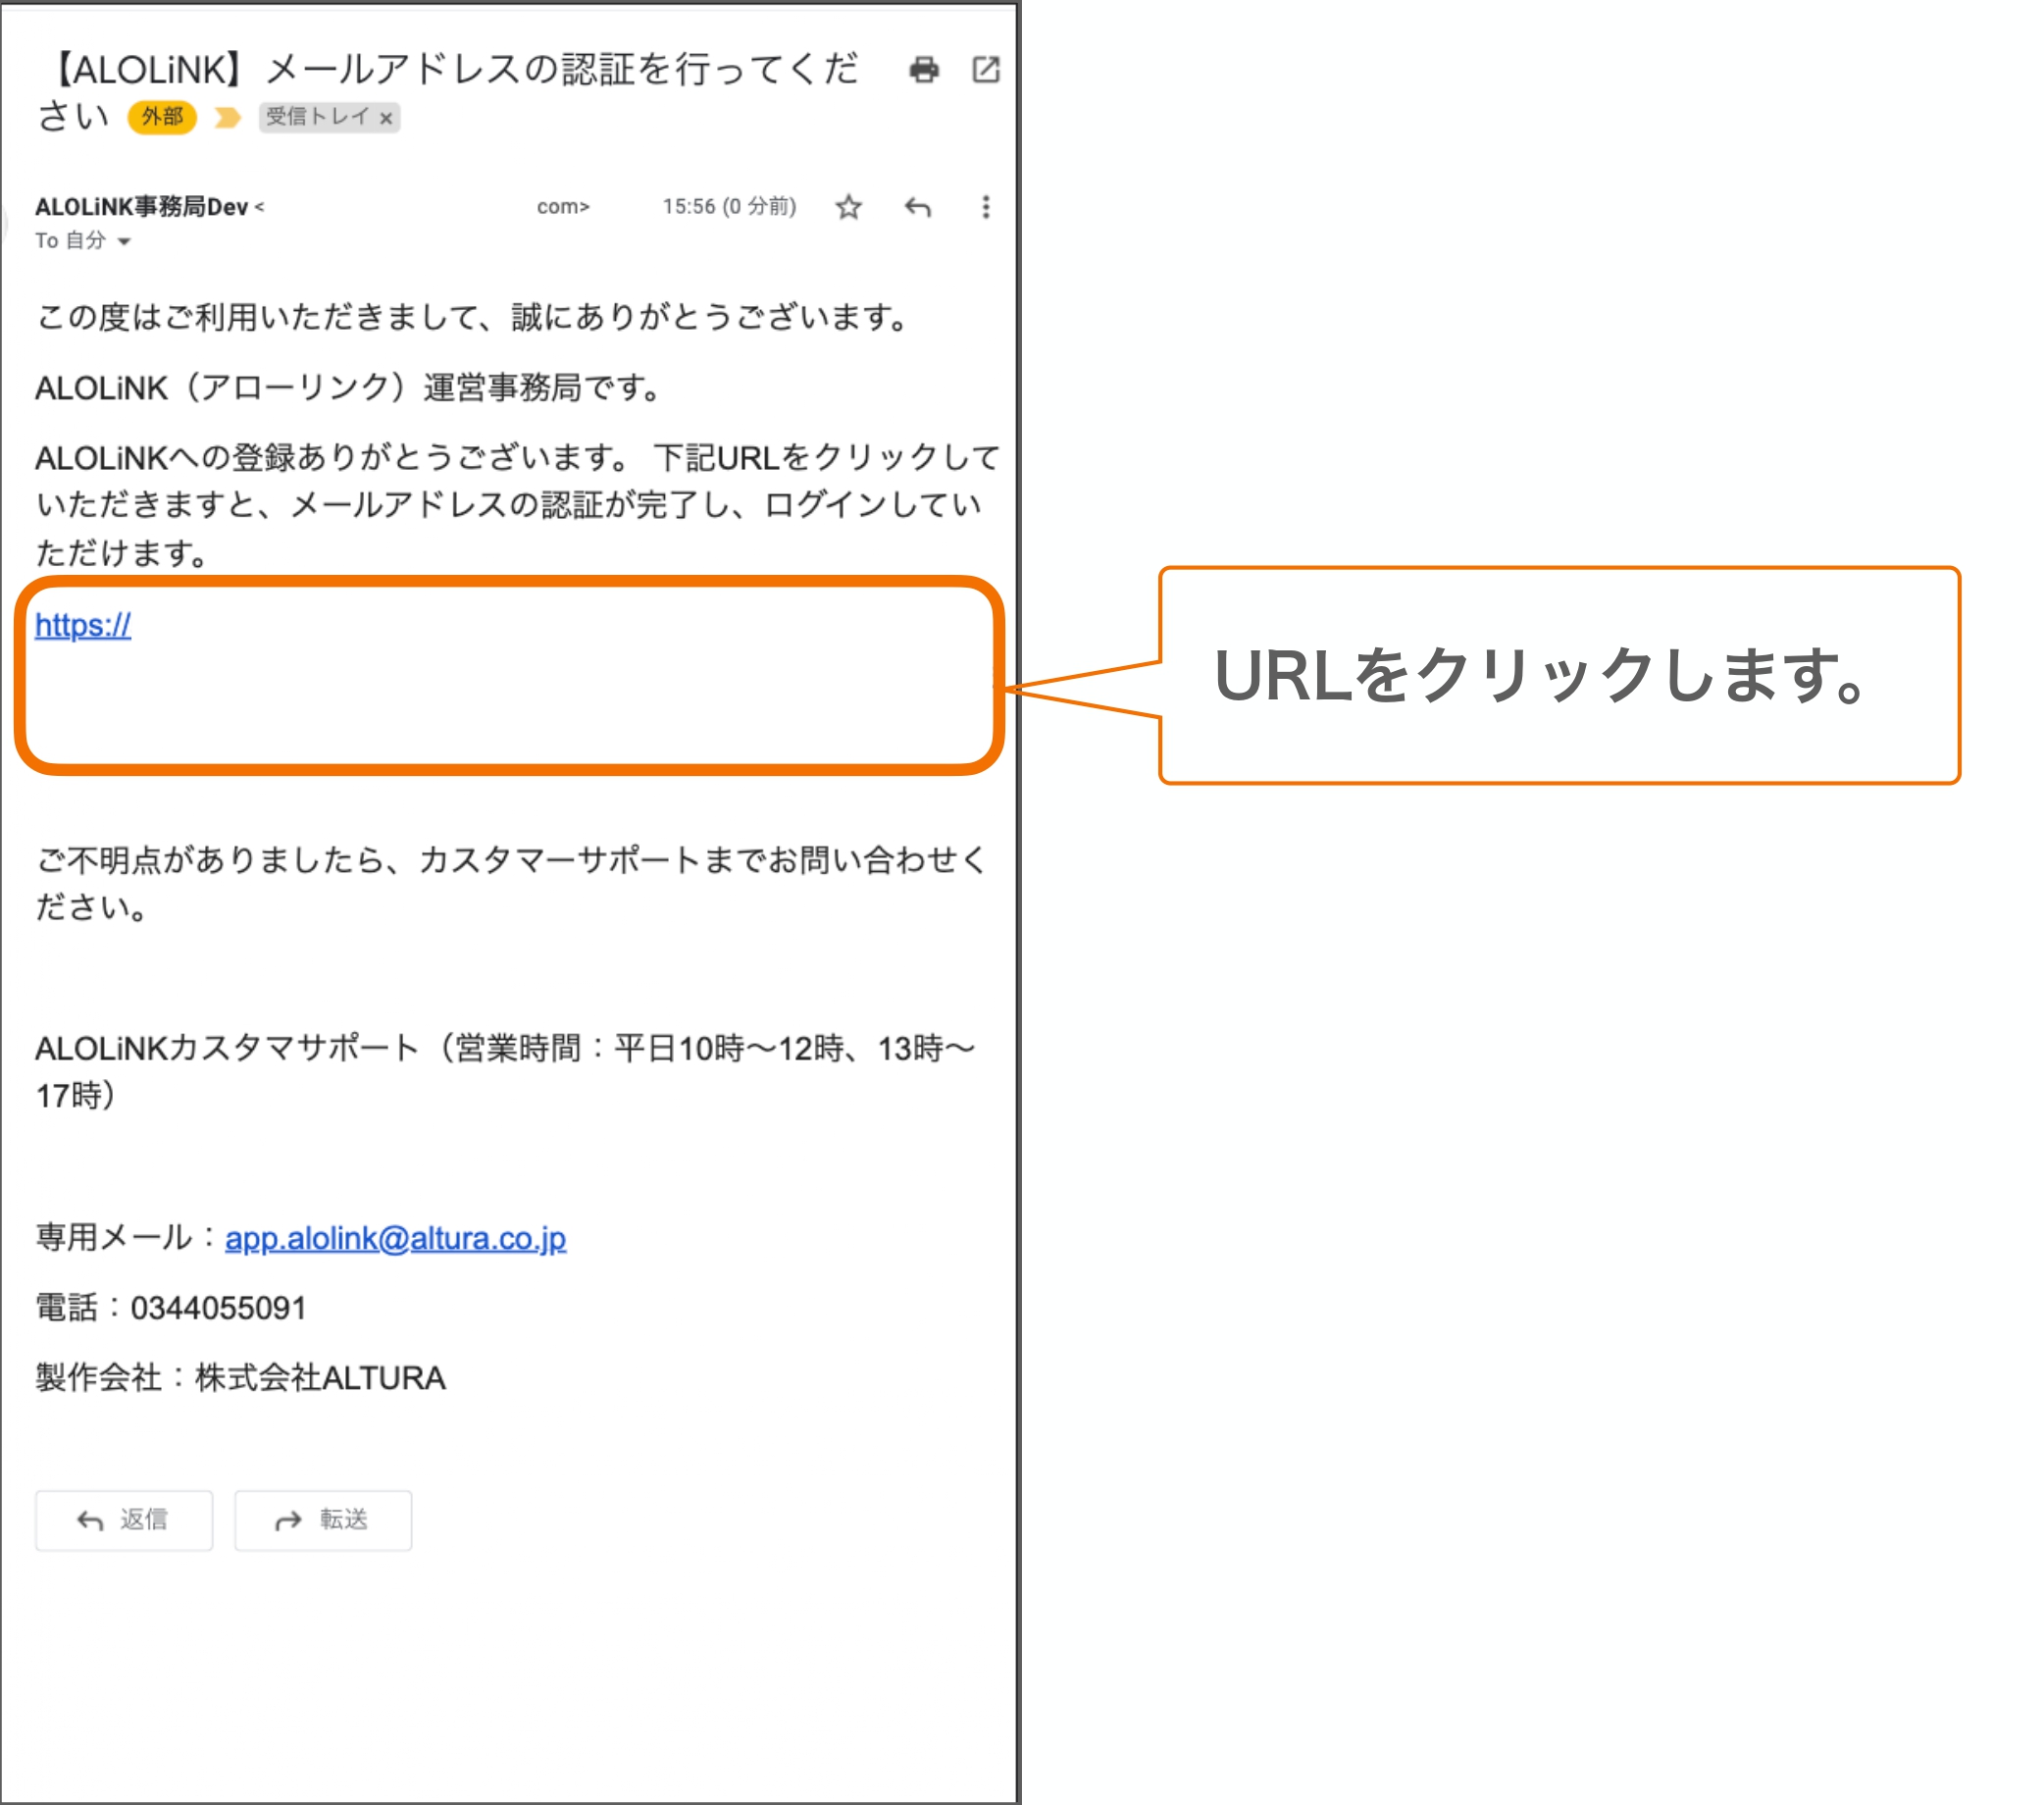Image resolution: width=2044 pixels, height=1805 pixels.
Task: Reply using the arrow icon in header
Action: click(x=918, y=207)
